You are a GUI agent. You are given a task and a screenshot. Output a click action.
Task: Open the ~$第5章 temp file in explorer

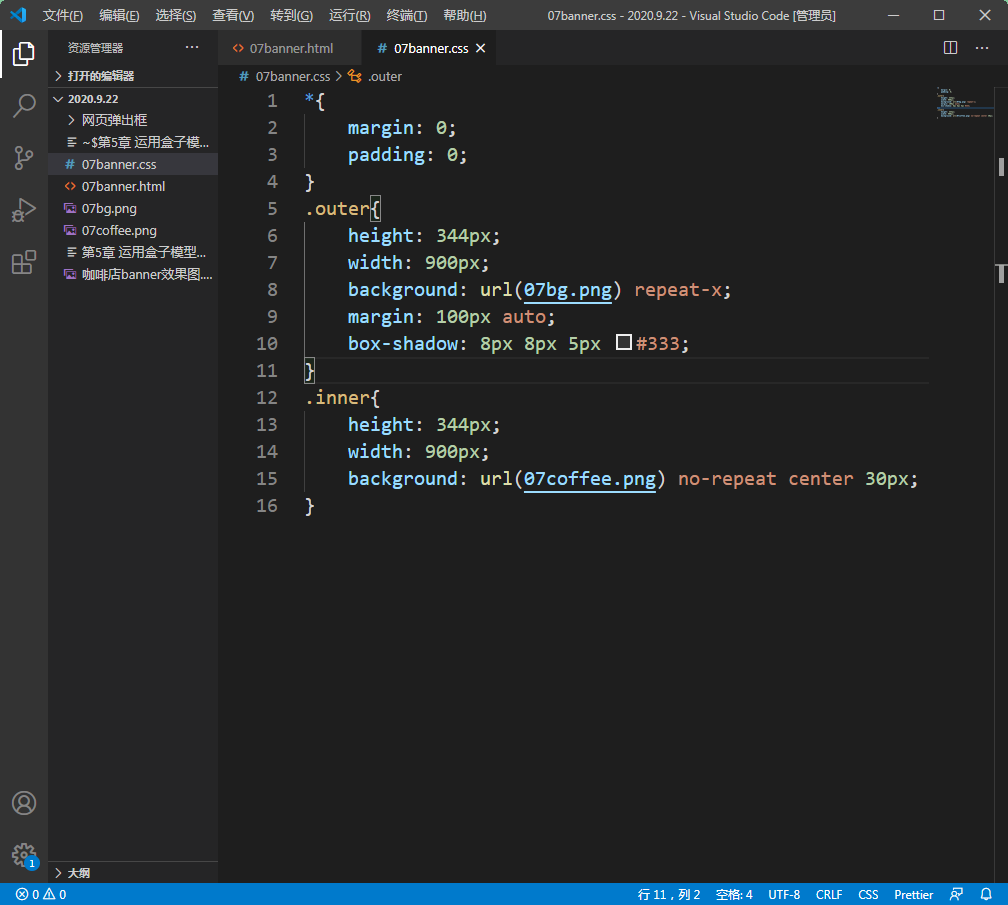(133, 142)
